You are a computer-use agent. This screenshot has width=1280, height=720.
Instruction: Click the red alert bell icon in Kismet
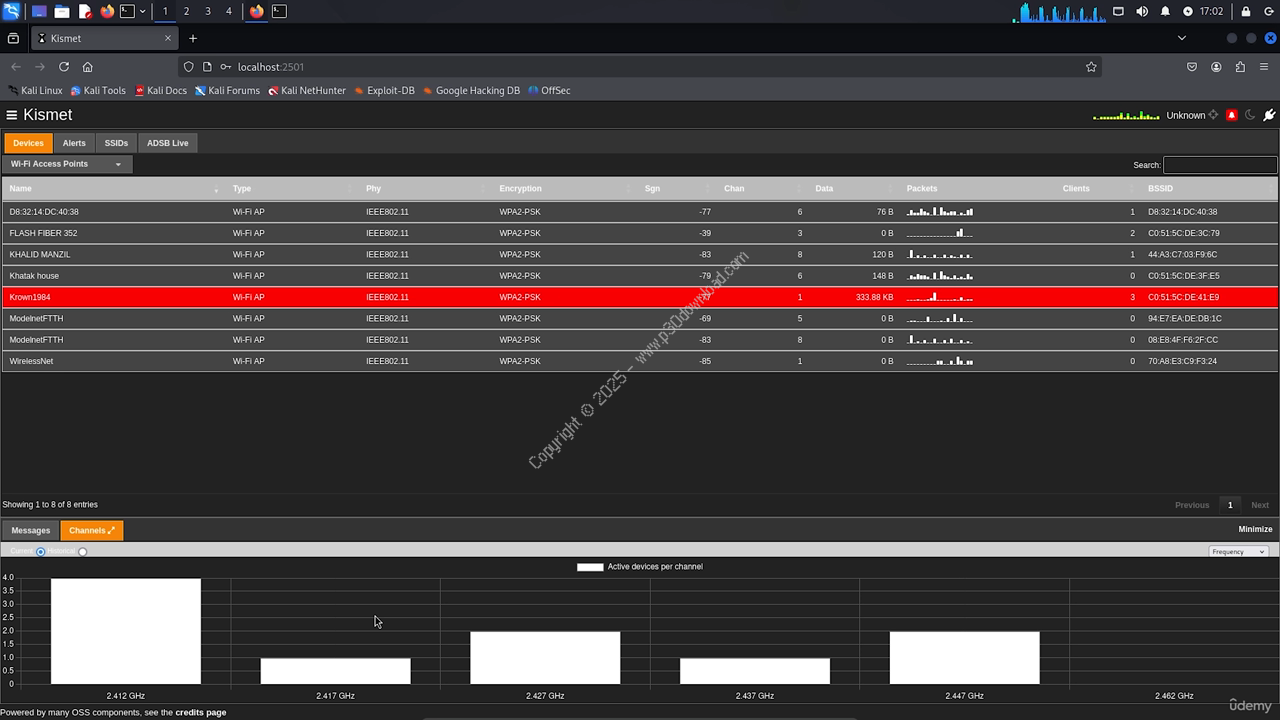click(x=1231, y=115)
